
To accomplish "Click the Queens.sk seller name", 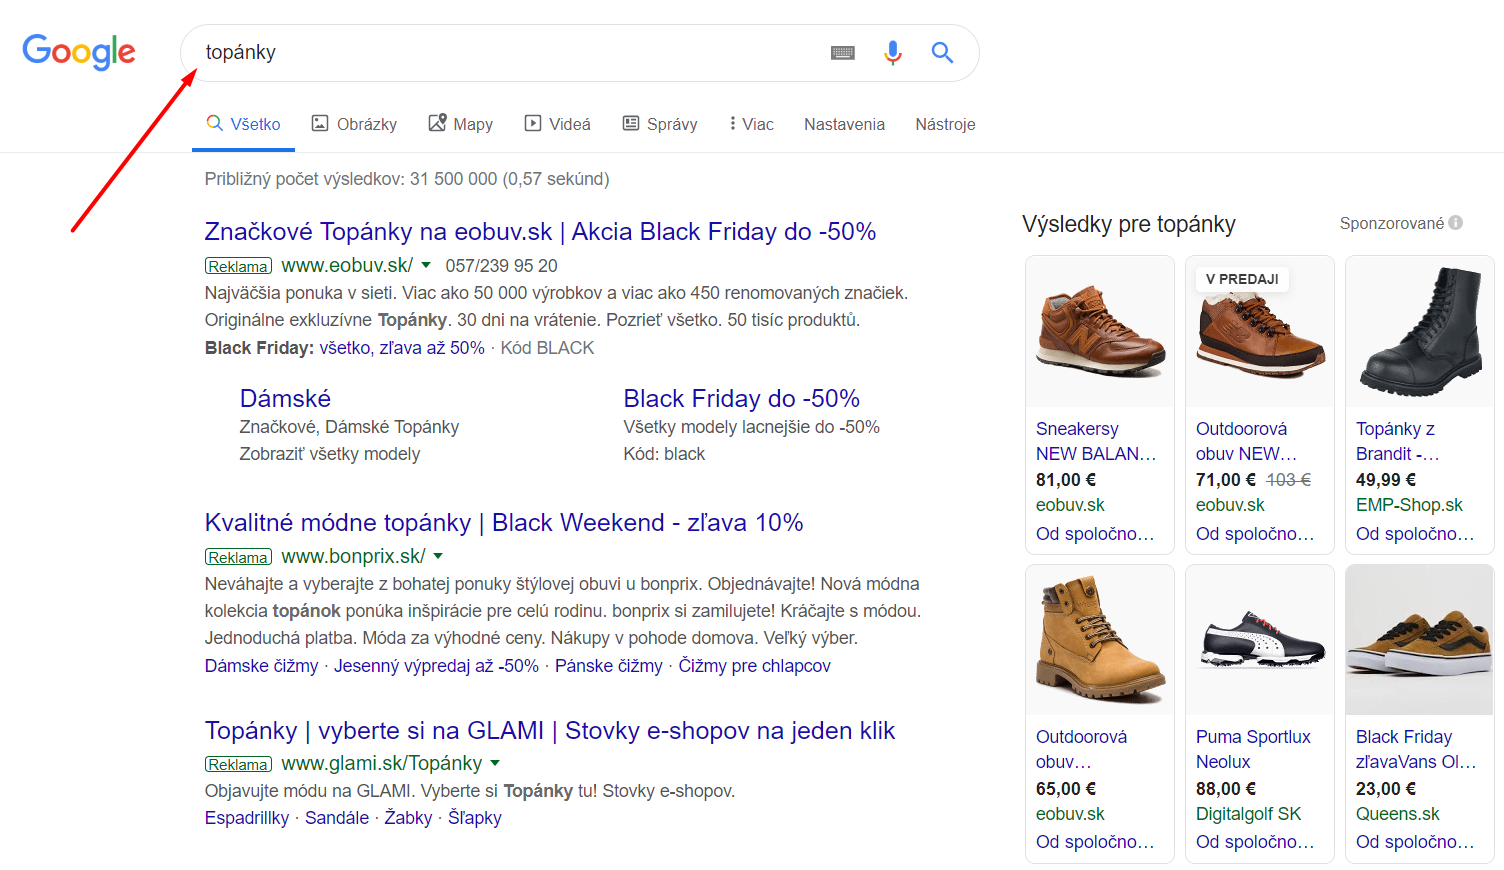I will click(x=1397, y=814).
